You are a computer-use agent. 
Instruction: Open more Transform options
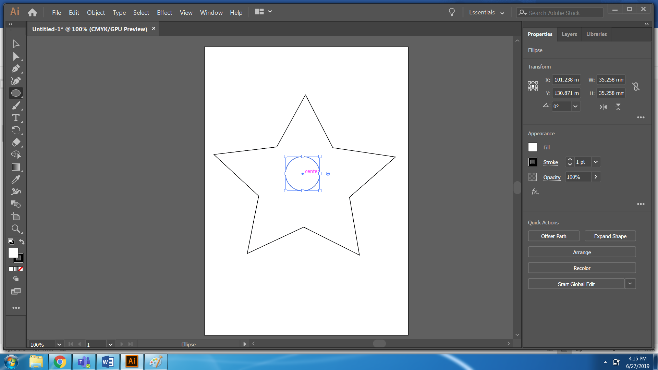(641, 117)
